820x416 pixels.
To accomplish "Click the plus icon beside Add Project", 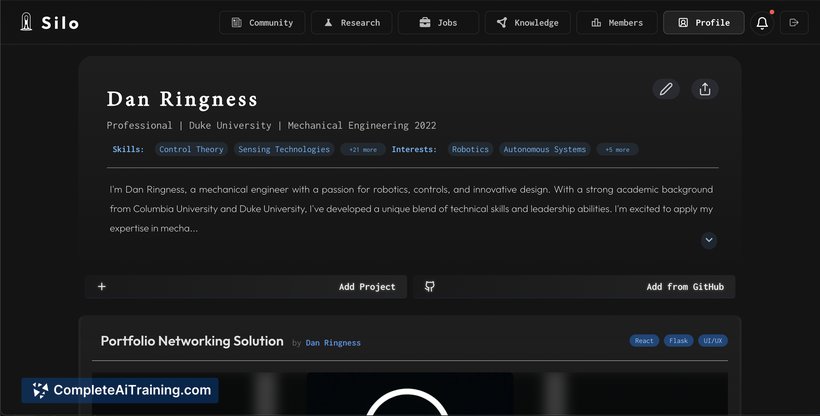I will coord(102,286).
